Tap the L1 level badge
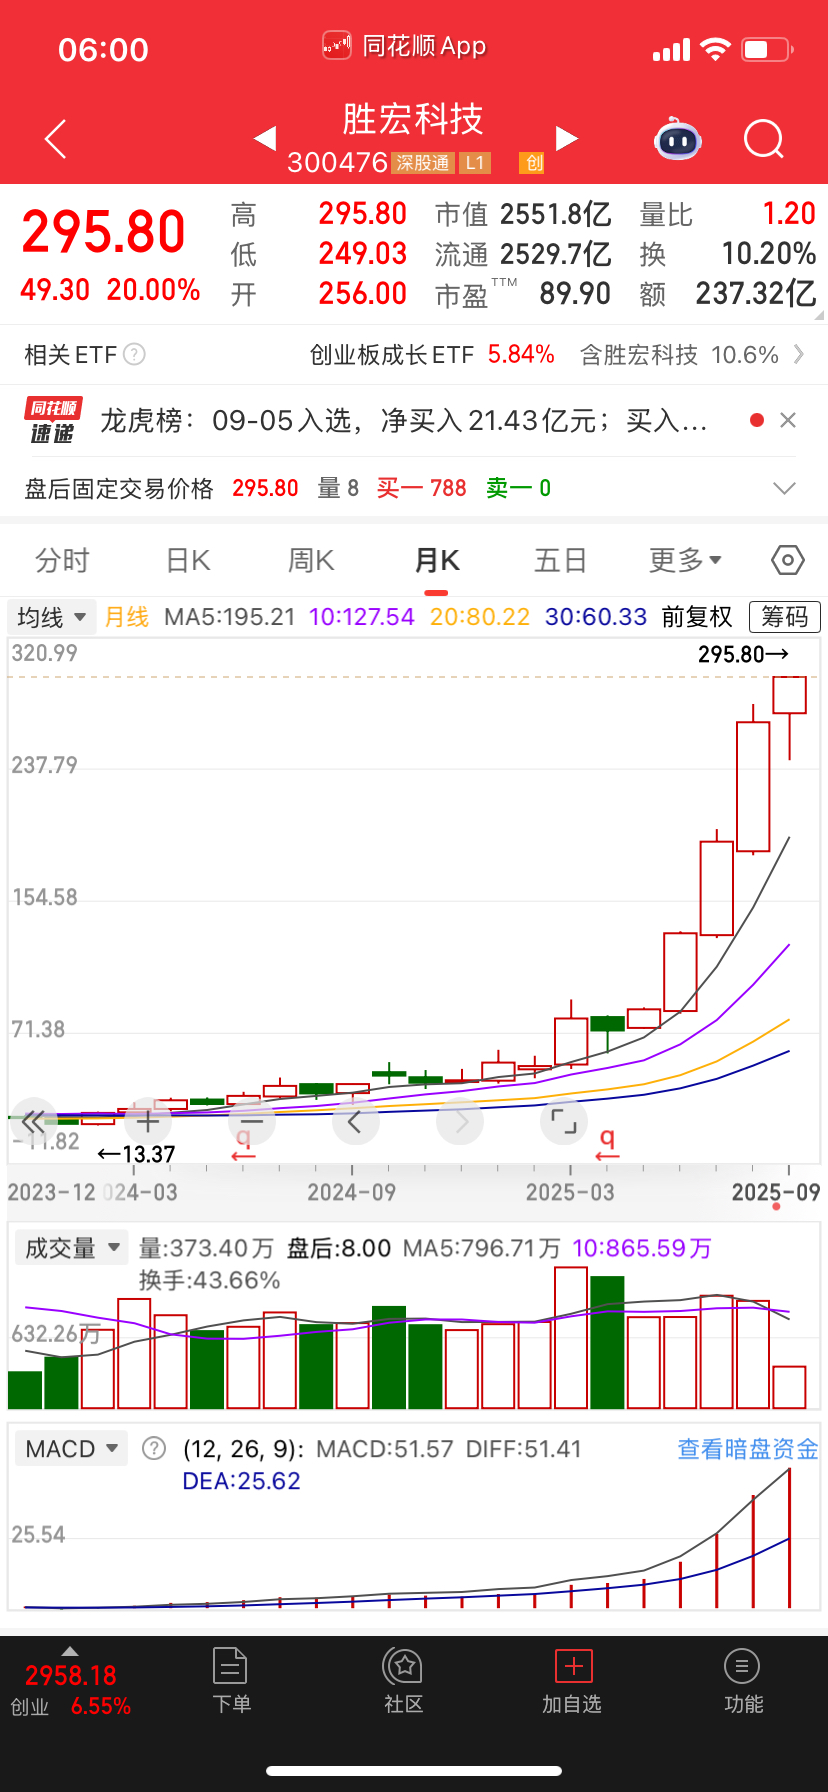The width and height of the screenshot is (828, 1792). 475,163
